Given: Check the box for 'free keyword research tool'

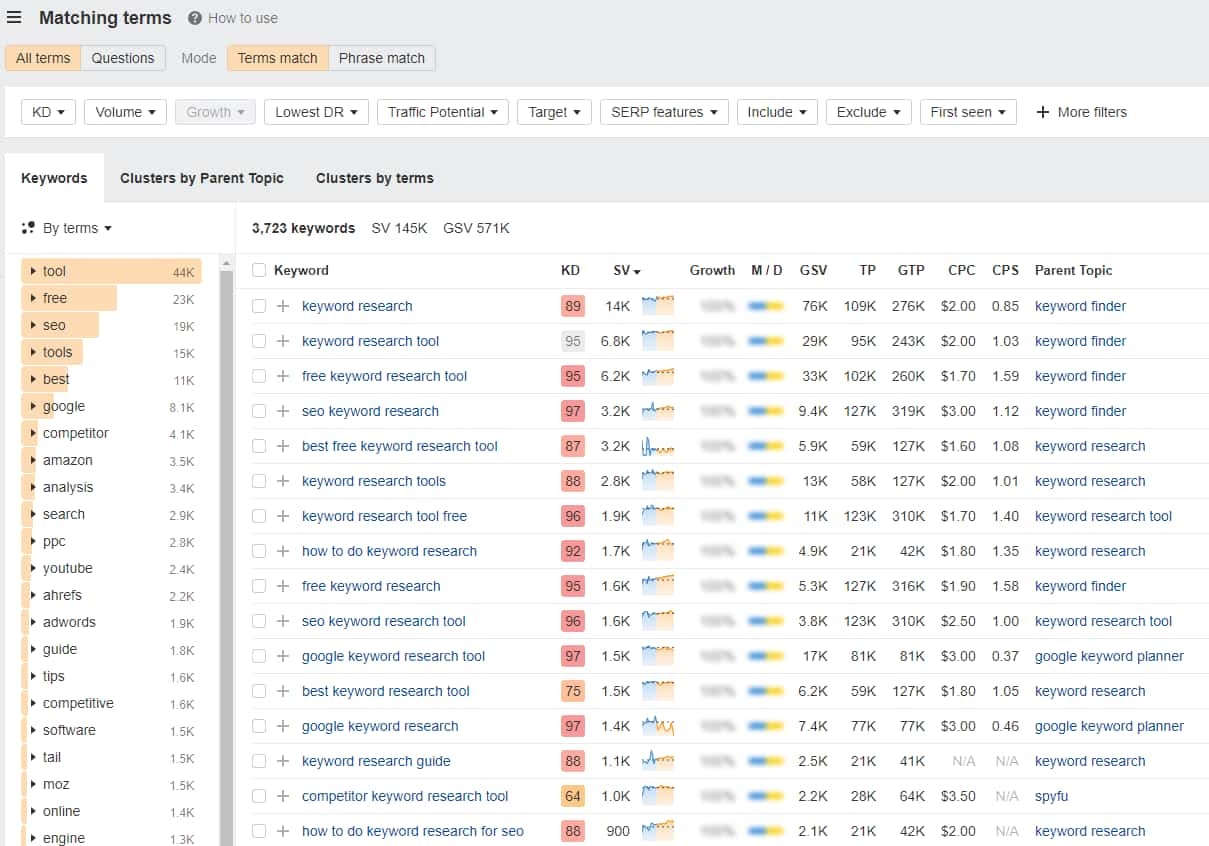Looking at the screenshot, I should coord(259,376).
